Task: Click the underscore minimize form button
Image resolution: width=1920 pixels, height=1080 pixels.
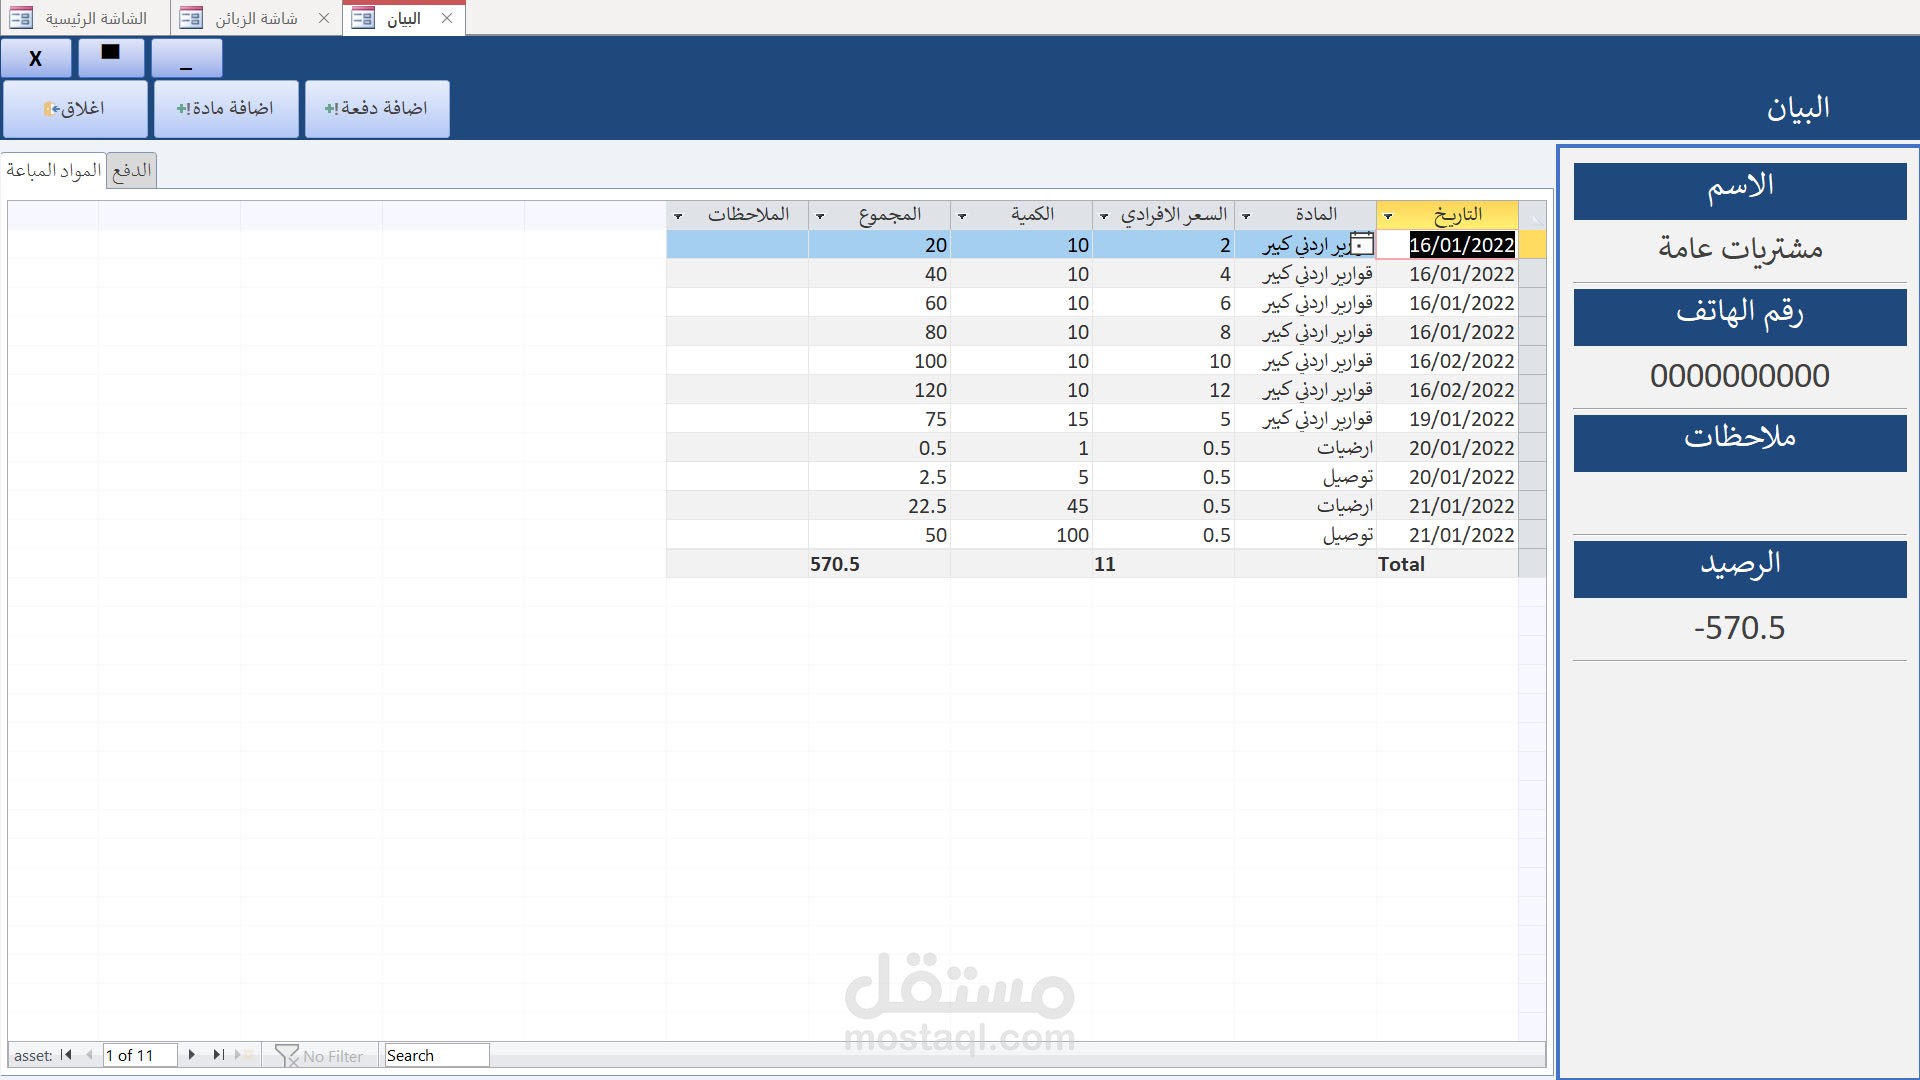Action: tap(186, 59)
